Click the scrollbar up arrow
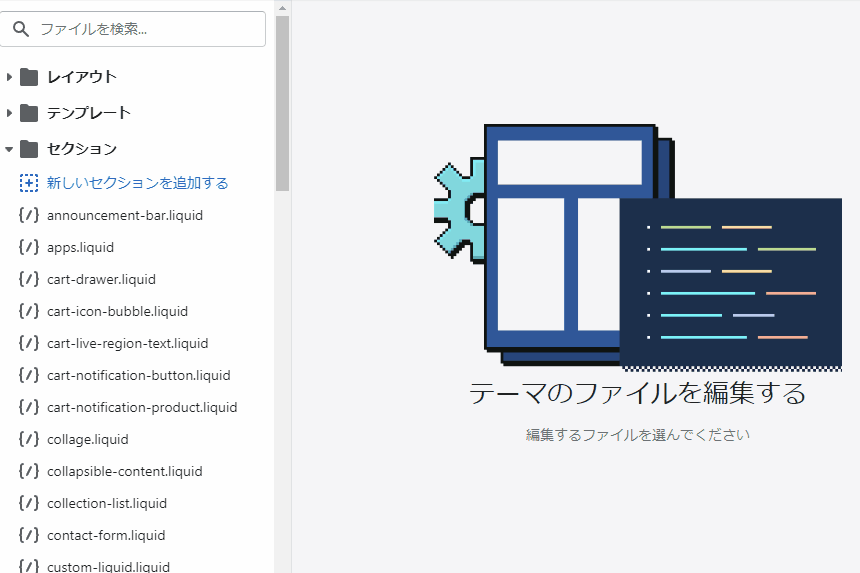 (282, 8)
